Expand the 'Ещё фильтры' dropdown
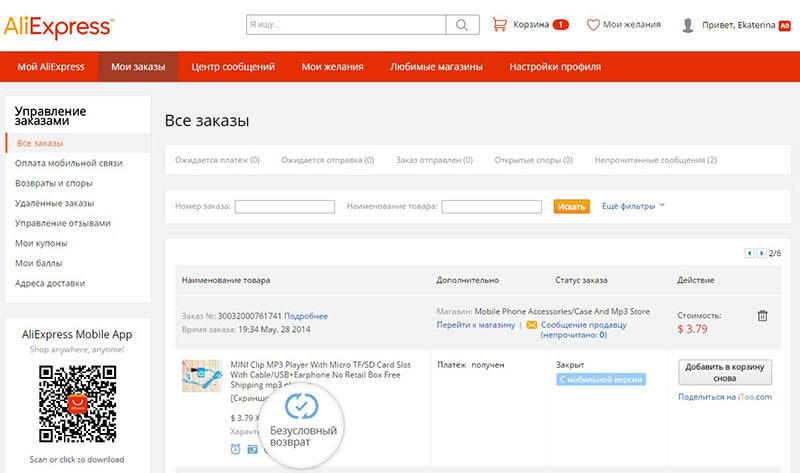 [x=633, y=206]
